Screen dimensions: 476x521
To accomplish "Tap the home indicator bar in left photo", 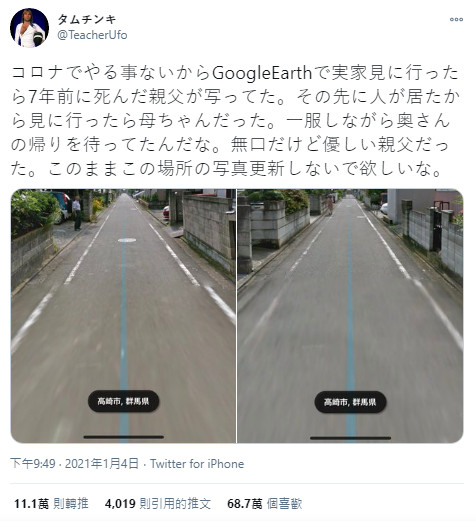I will pyautogui.click(x=124, y=437).
